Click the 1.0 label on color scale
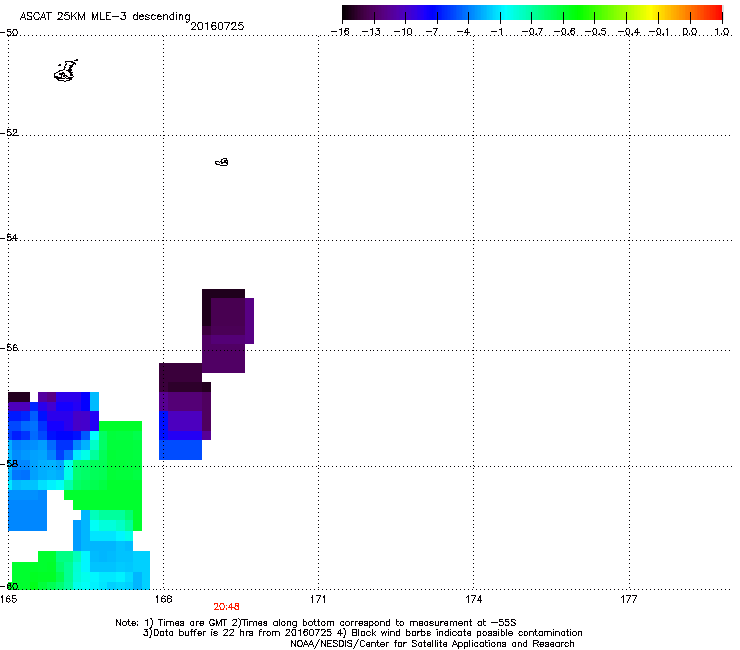The width and height of the screenshot is (740, 650). (x=722, y=32)
